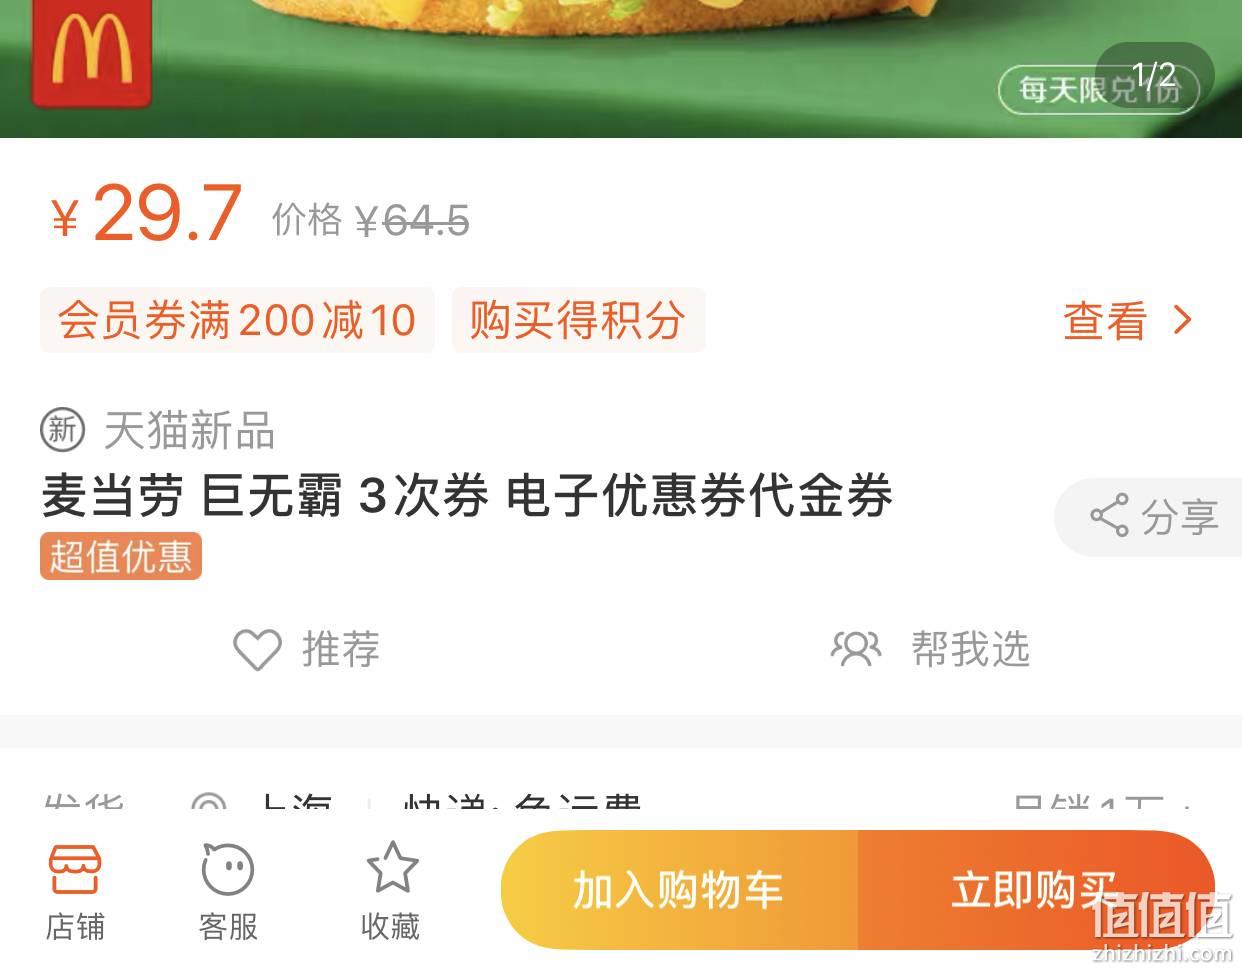1242x971 pixels.
Task: Tap the 推荐 heart icon
Action: coord(257,650)
